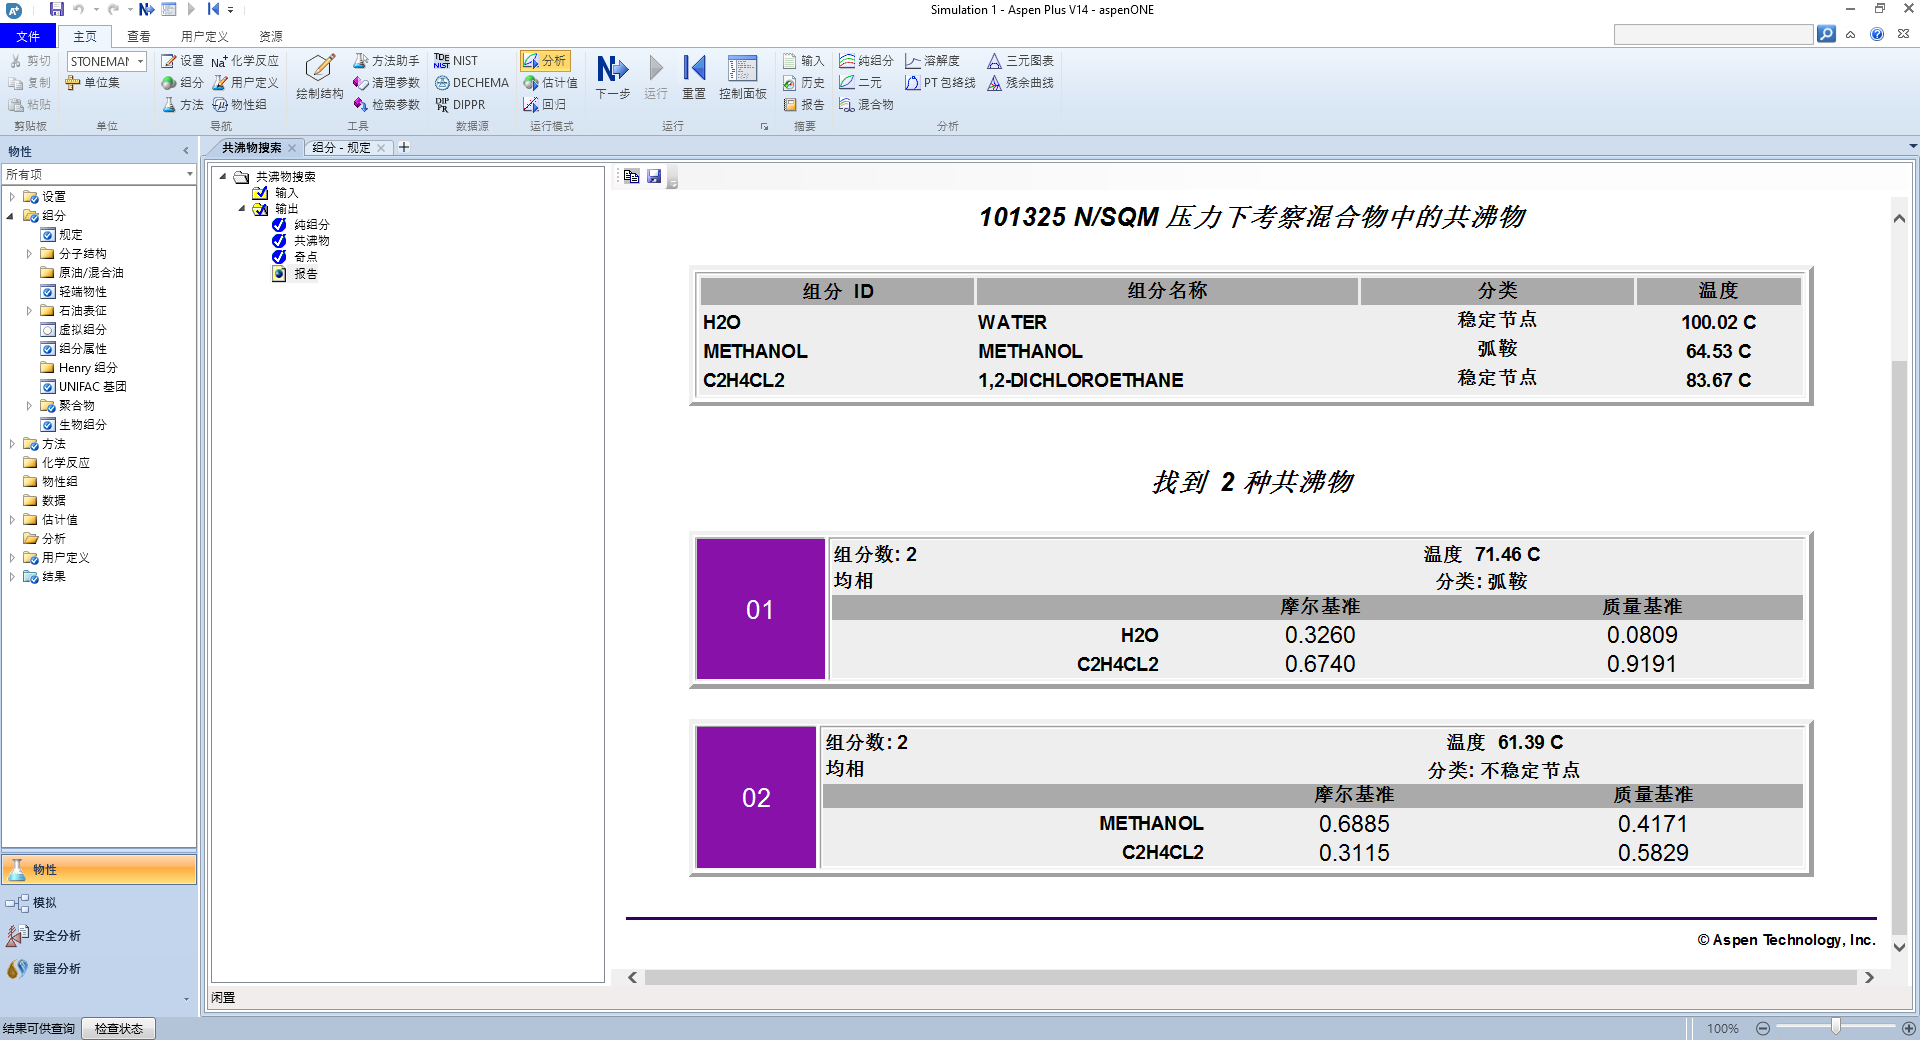Viewport: 1920px width, 1040px height.
Task: Open Setup (设置) in the ribbon
Action: coord(183,61)
